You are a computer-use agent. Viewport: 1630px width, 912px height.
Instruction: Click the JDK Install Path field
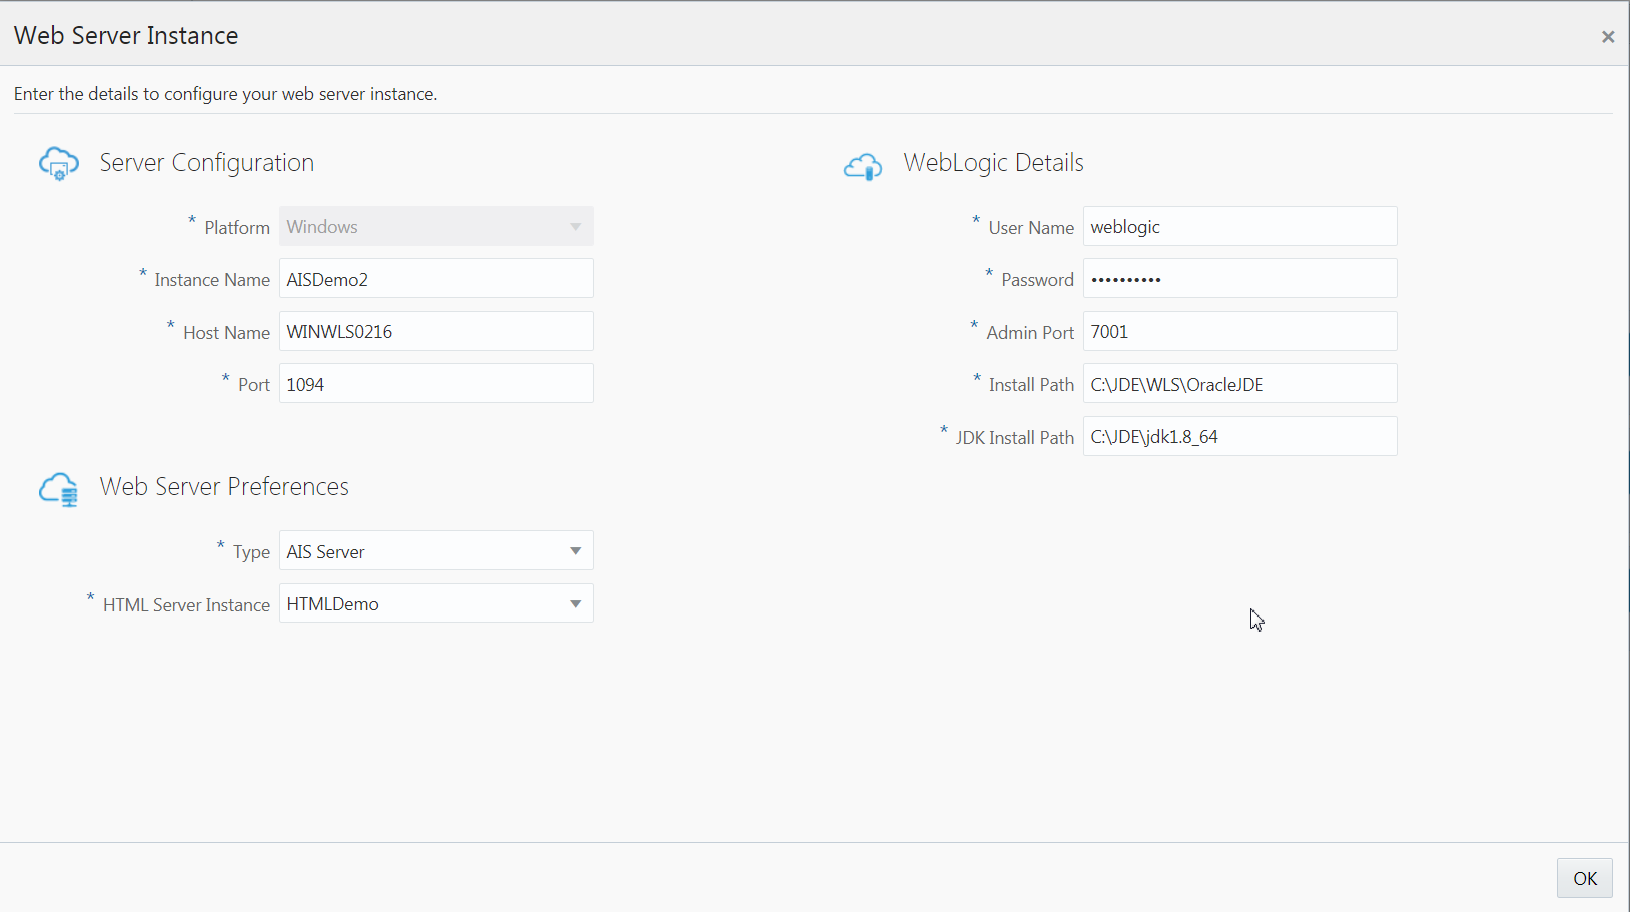point(1239,436)
